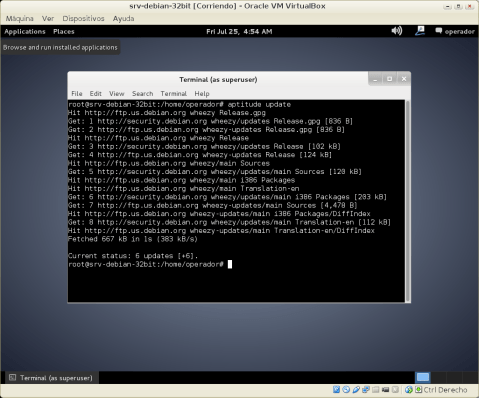
Task: Click the Terminal (as superuser) title bar text
Action: click(x=218, y=80)
